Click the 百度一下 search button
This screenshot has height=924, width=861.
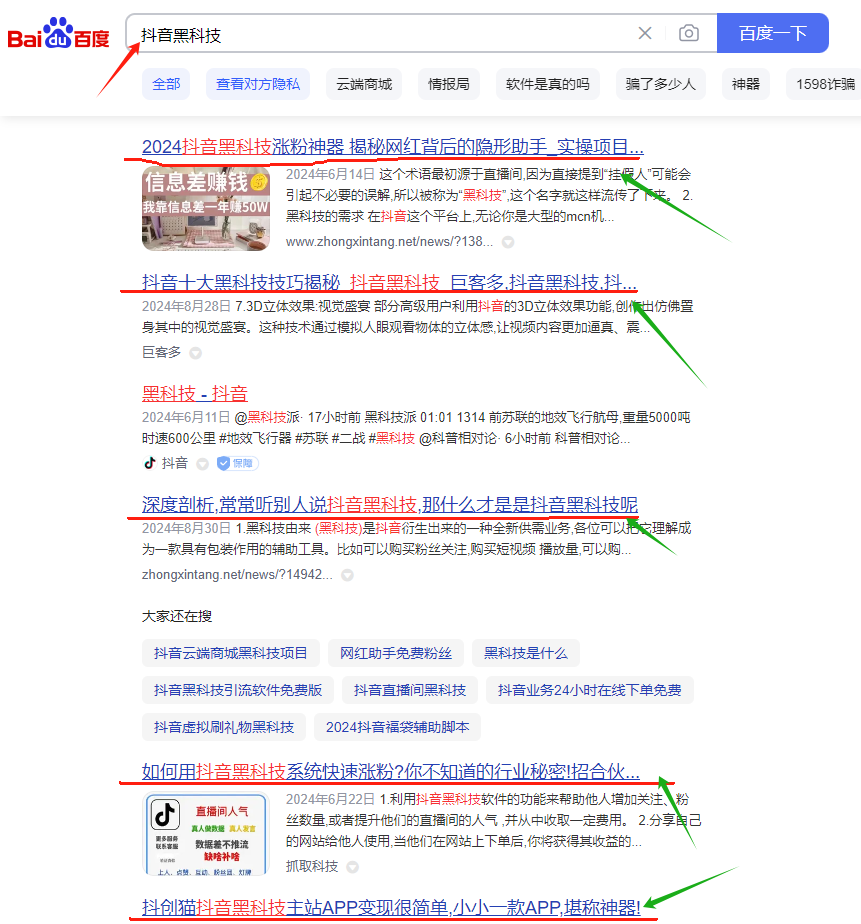[773, 34]
